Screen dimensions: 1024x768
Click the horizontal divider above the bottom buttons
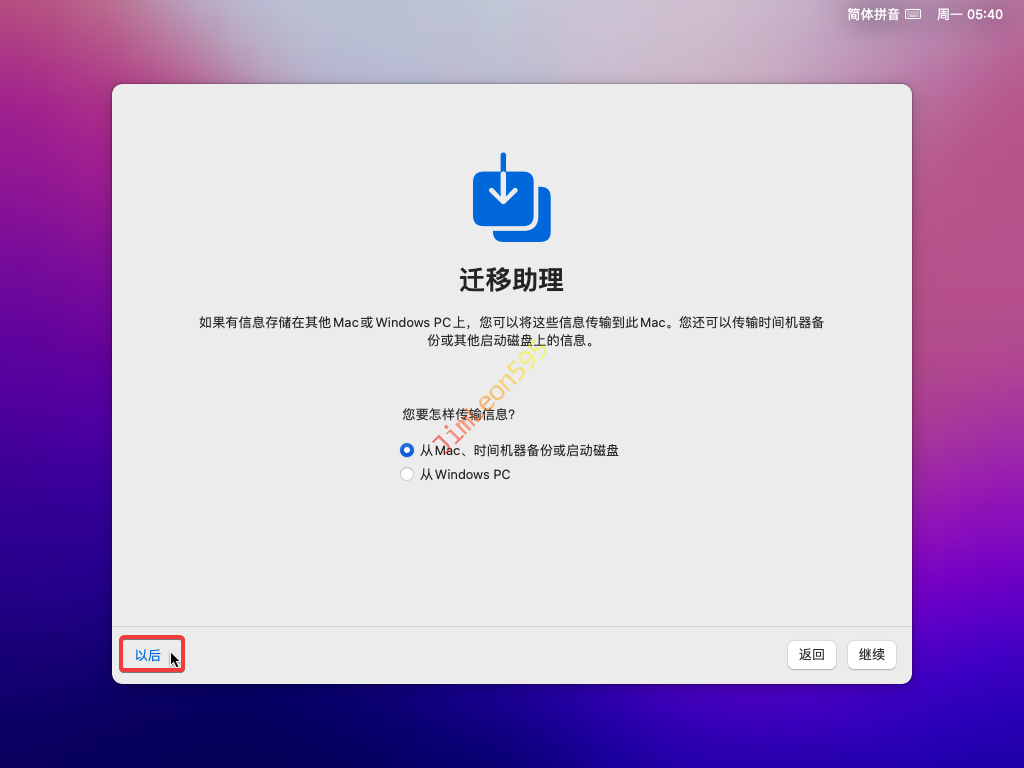tap(511, 627)
